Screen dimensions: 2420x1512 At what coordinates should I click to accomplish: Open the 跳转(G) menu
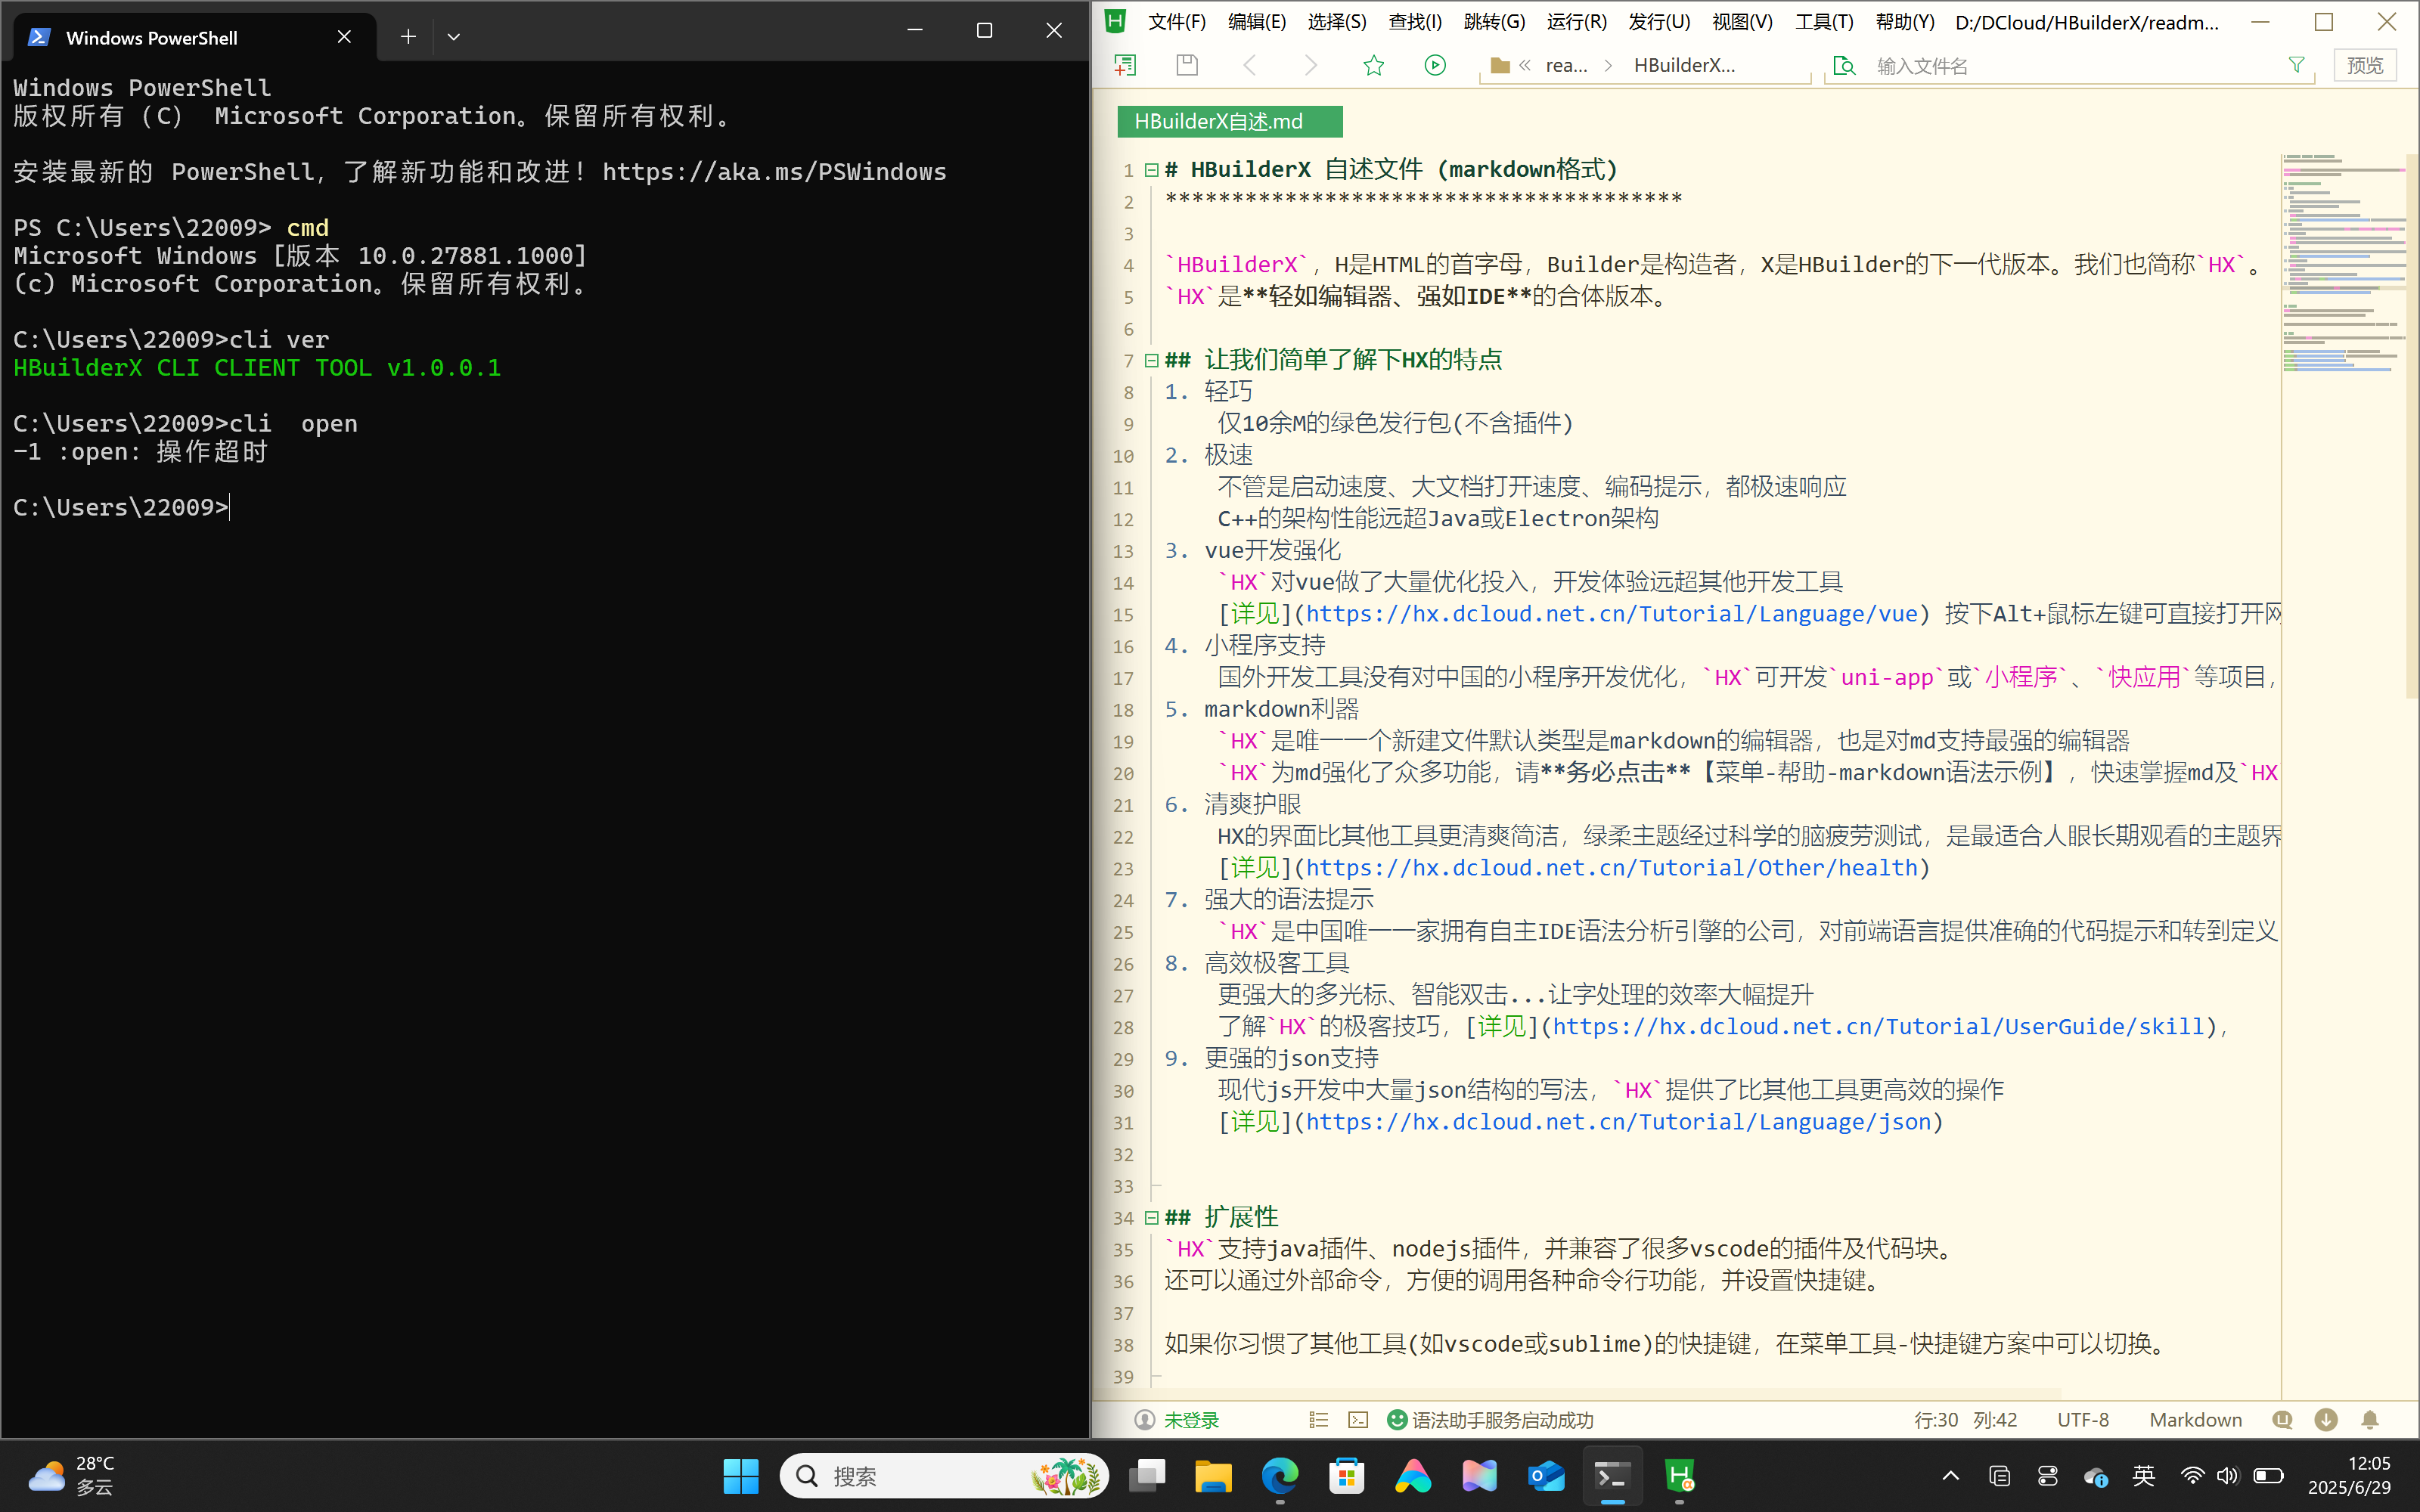1495,22
